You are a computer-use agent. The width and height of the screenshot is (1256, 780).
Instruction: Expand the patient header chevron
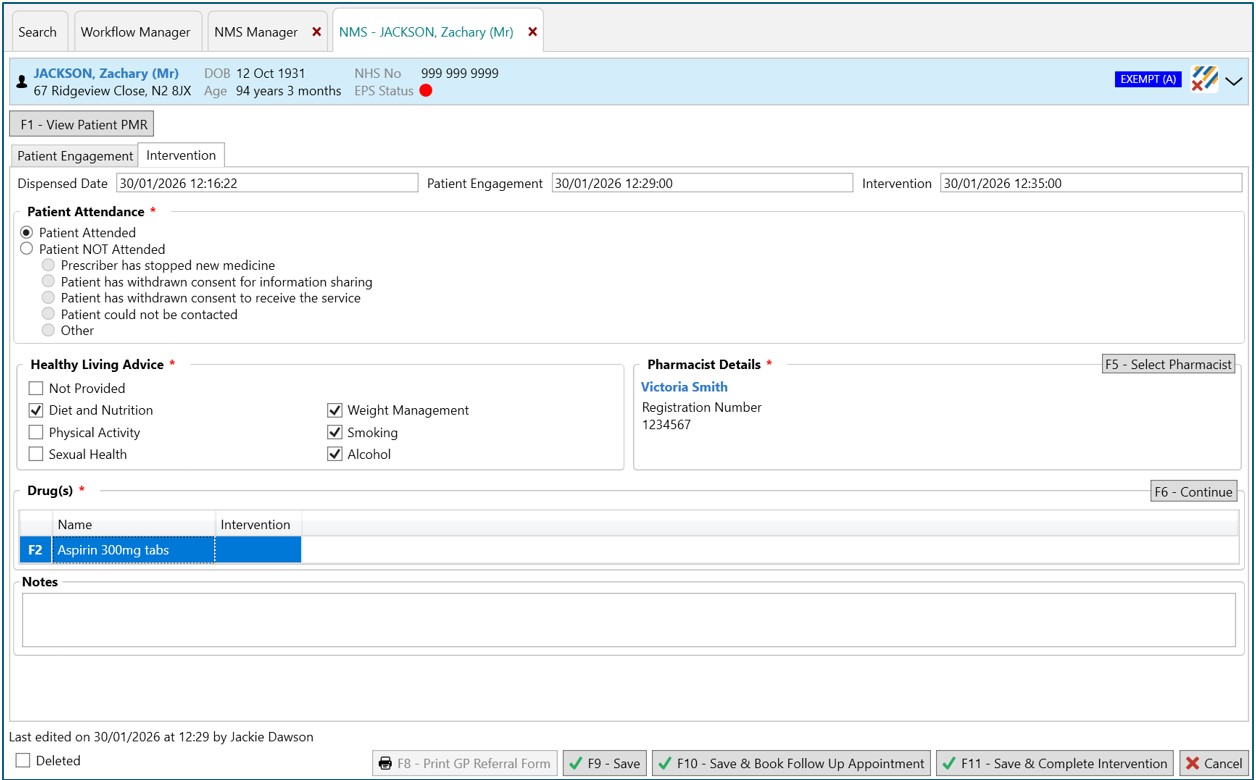(1234, 81)
